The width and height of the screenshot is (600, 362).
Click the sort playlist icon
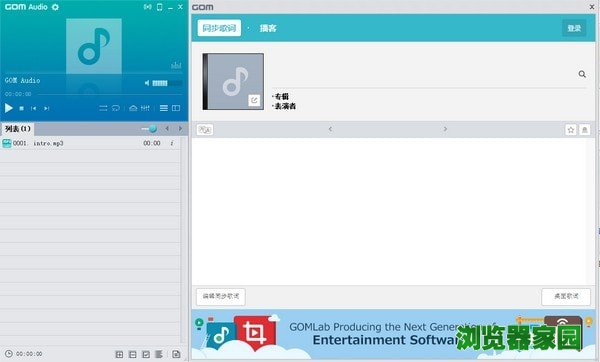[159, 354]
